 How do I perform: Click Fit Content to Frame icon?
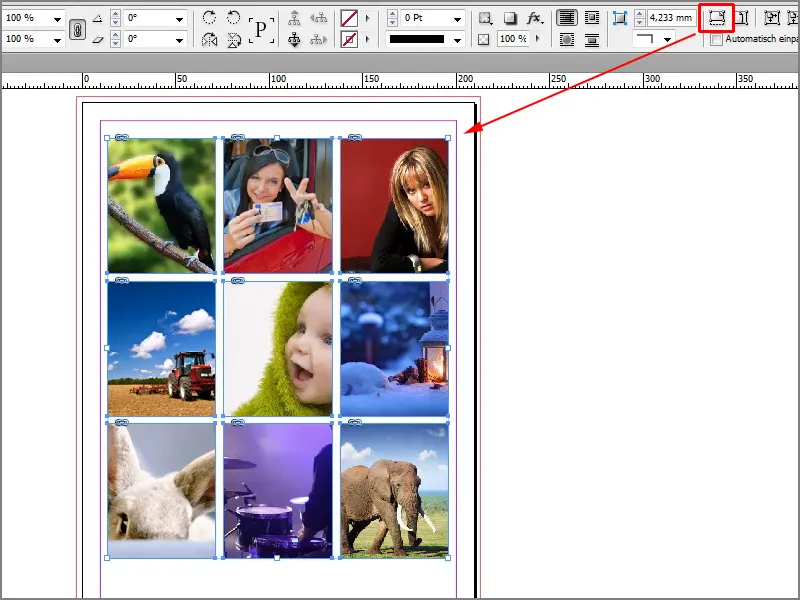tap(772, 18)
